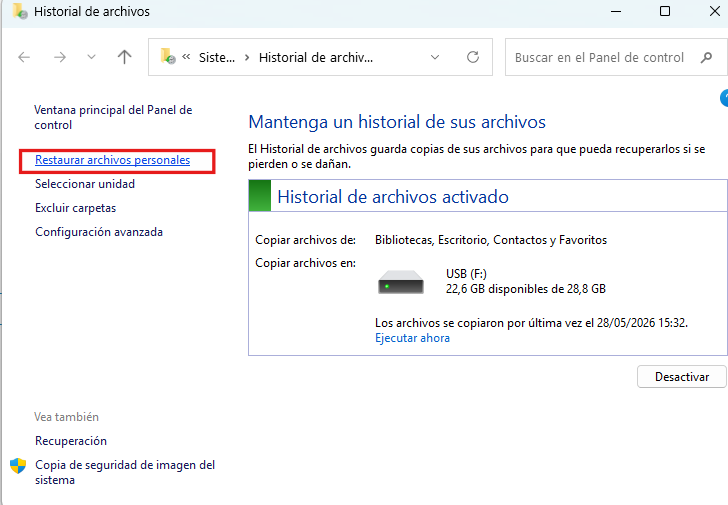
Task: Open Ventana principal del Panel de control
Action: (x=113, y=117)
